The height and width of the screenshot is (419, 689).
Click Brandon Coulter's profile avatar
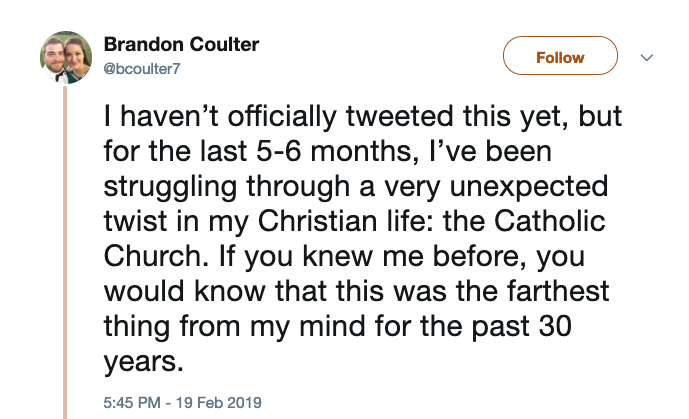[x=64, y=60]
